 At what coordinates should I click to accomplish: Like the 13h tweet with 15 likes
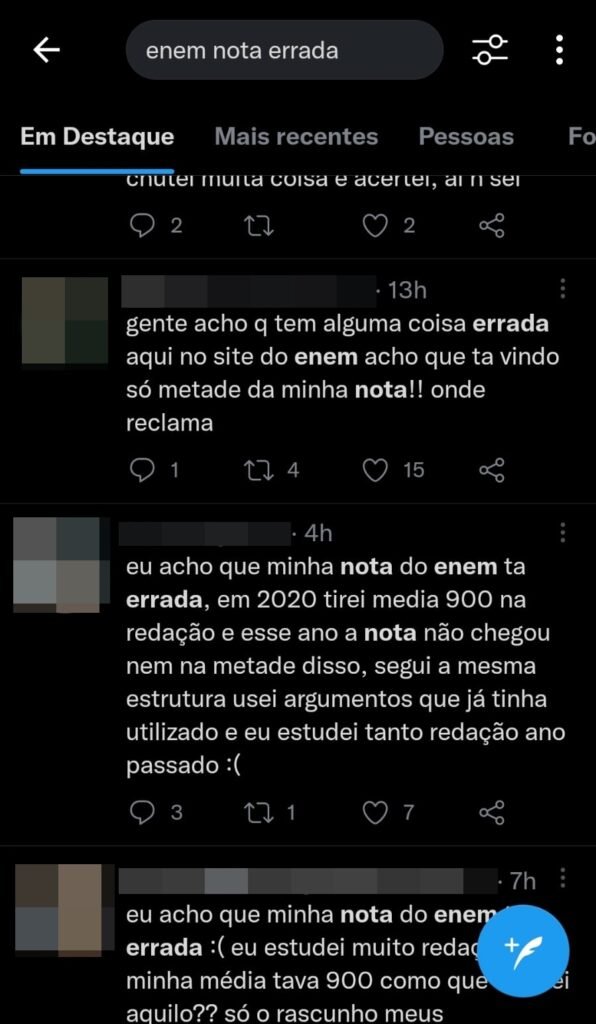point(375,470)
